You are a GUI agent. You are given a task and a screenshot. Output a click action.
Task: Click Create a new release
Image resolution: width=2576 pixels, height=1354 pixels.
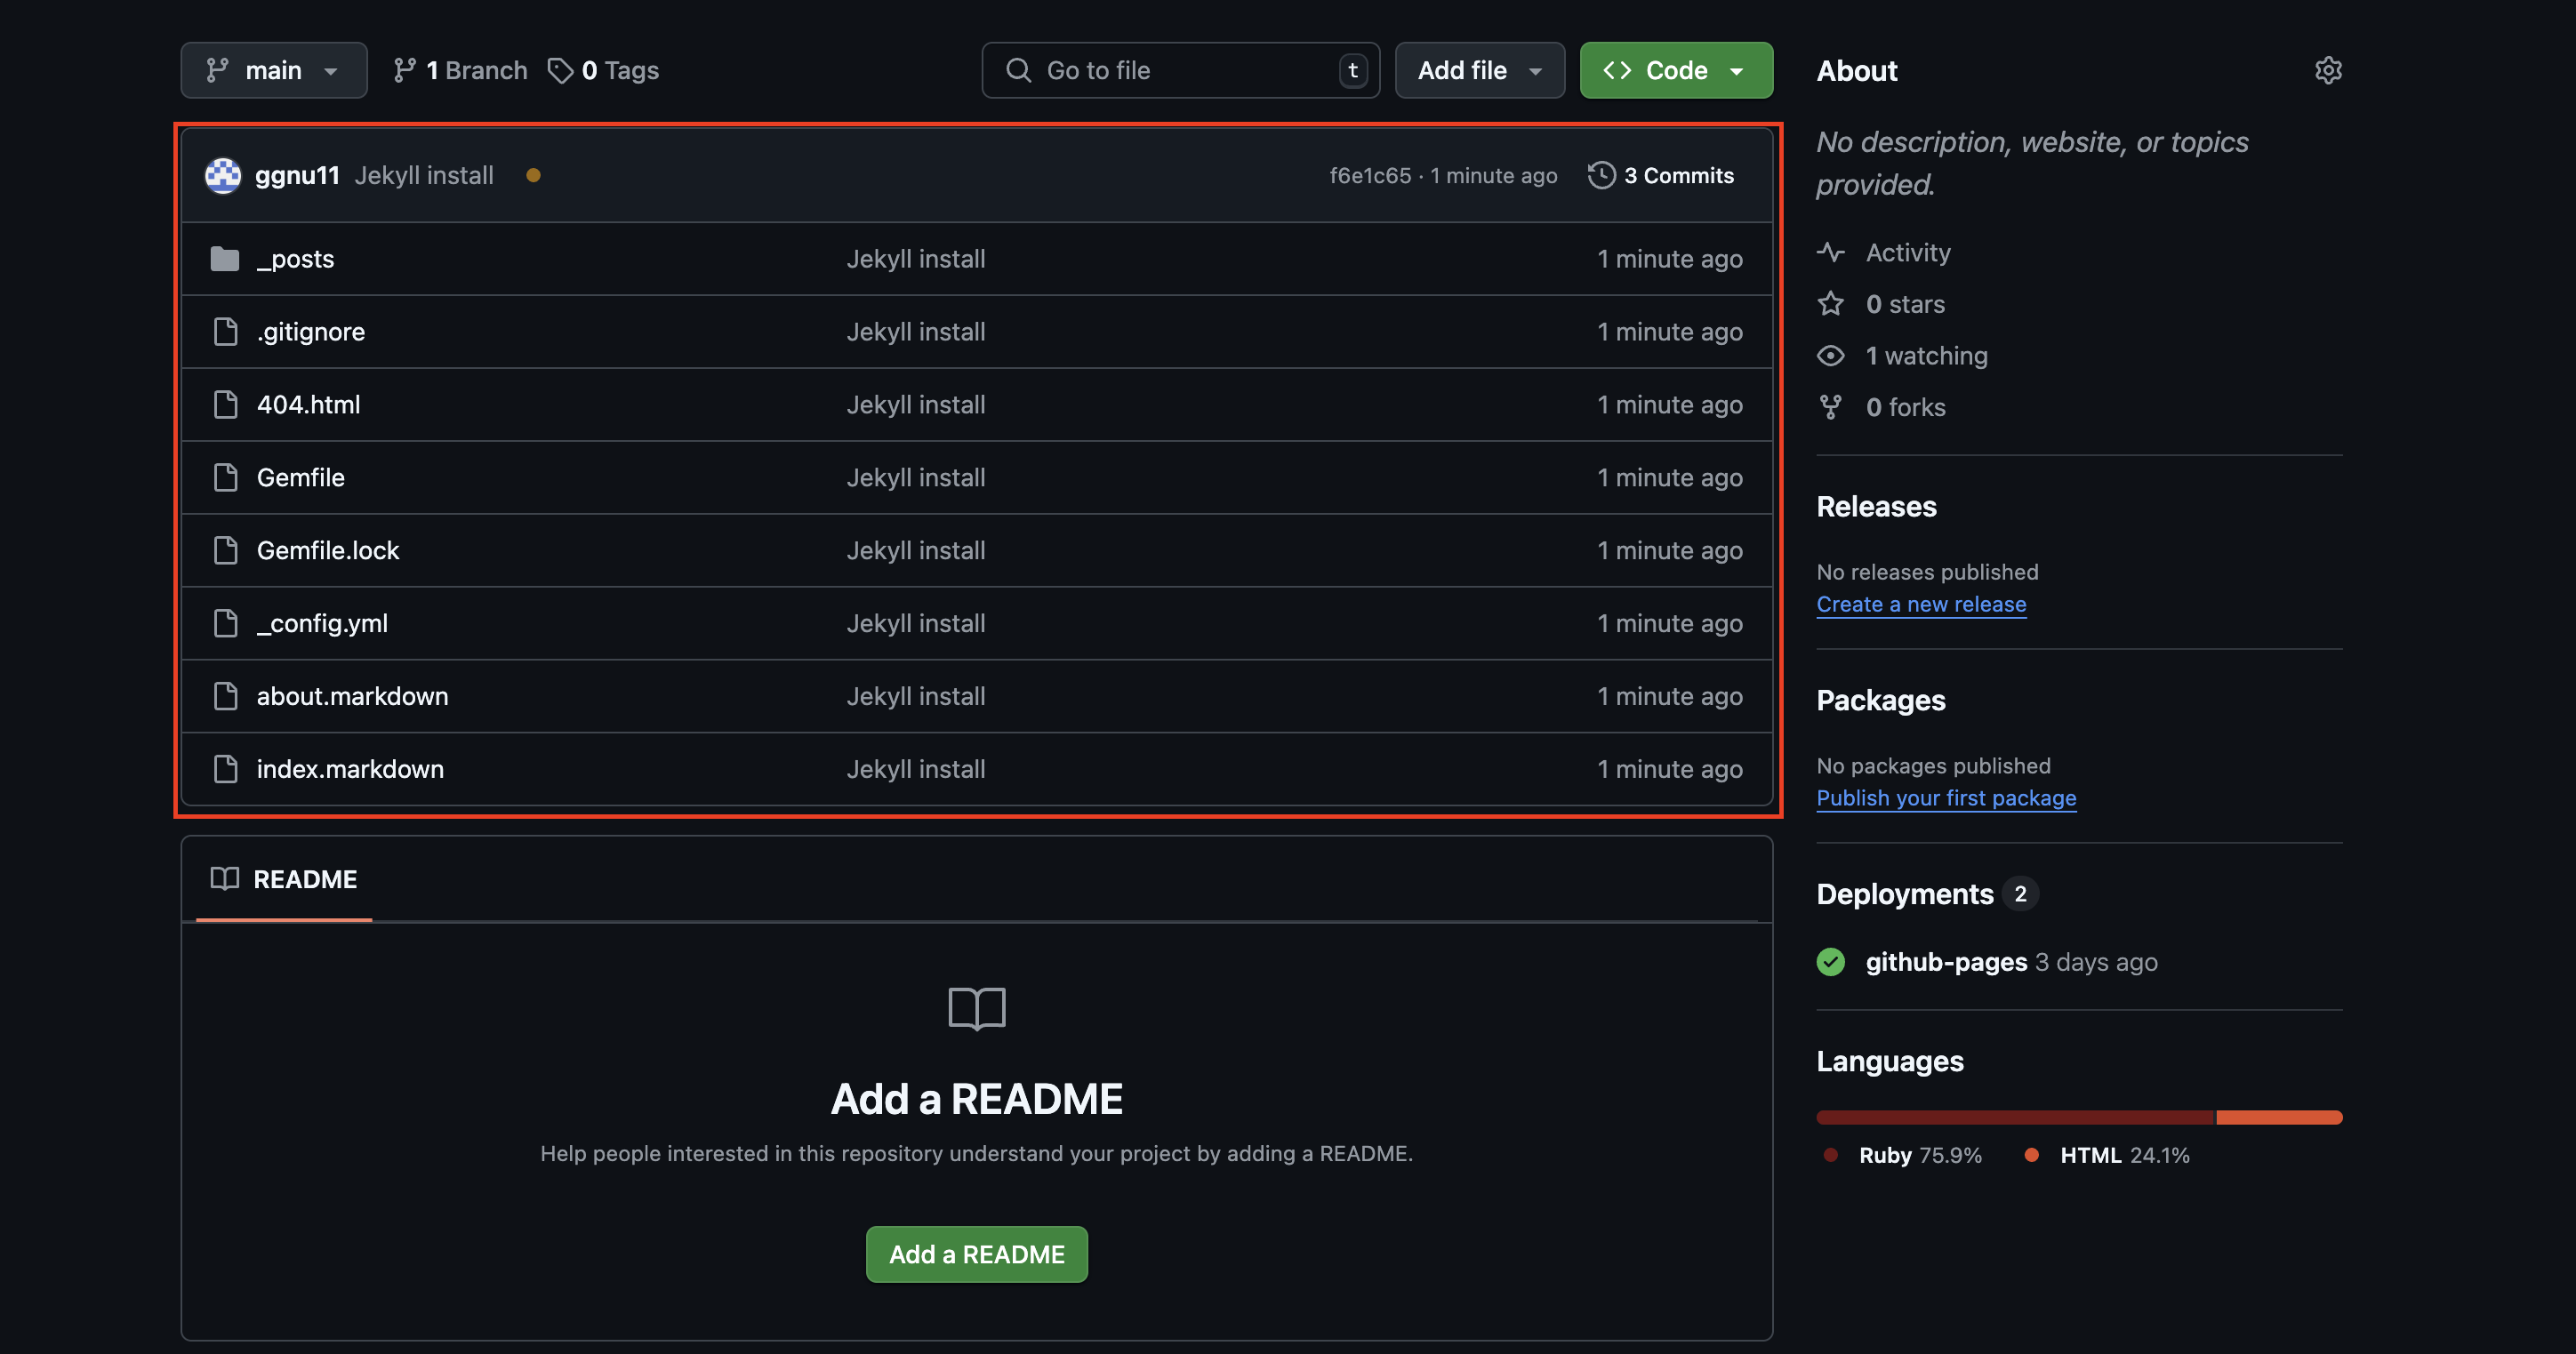coord(1921,604)
